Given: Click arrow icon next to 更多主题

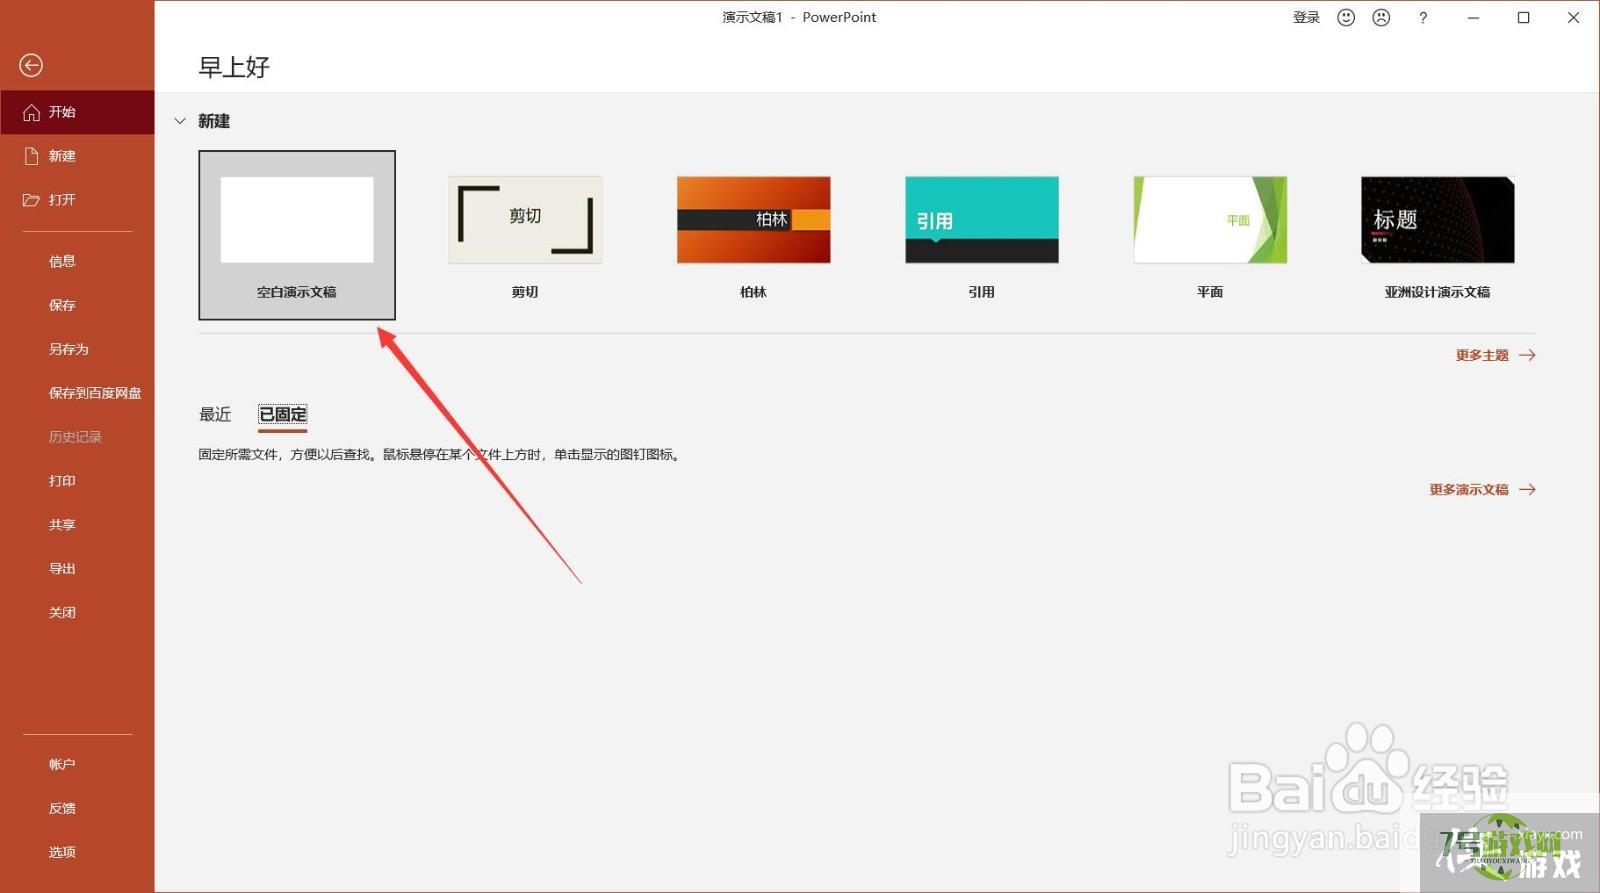Looking at the screenshot, I should click(1527, 355).
